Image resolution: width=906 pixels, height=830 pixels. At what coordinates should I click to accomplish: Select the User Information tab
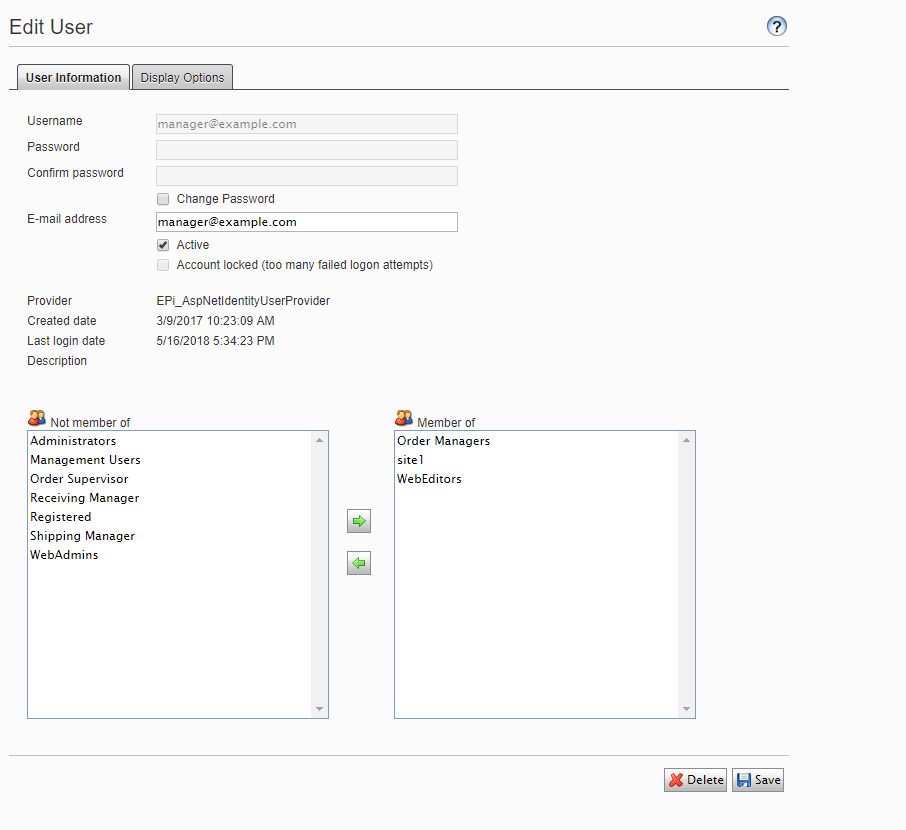[72, 76]
